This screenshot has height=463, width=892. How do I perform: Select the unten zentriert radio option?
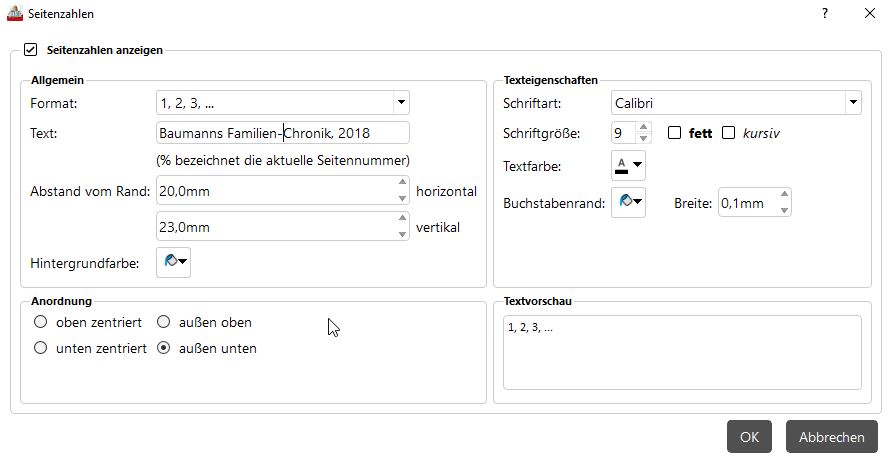(41, 348)
